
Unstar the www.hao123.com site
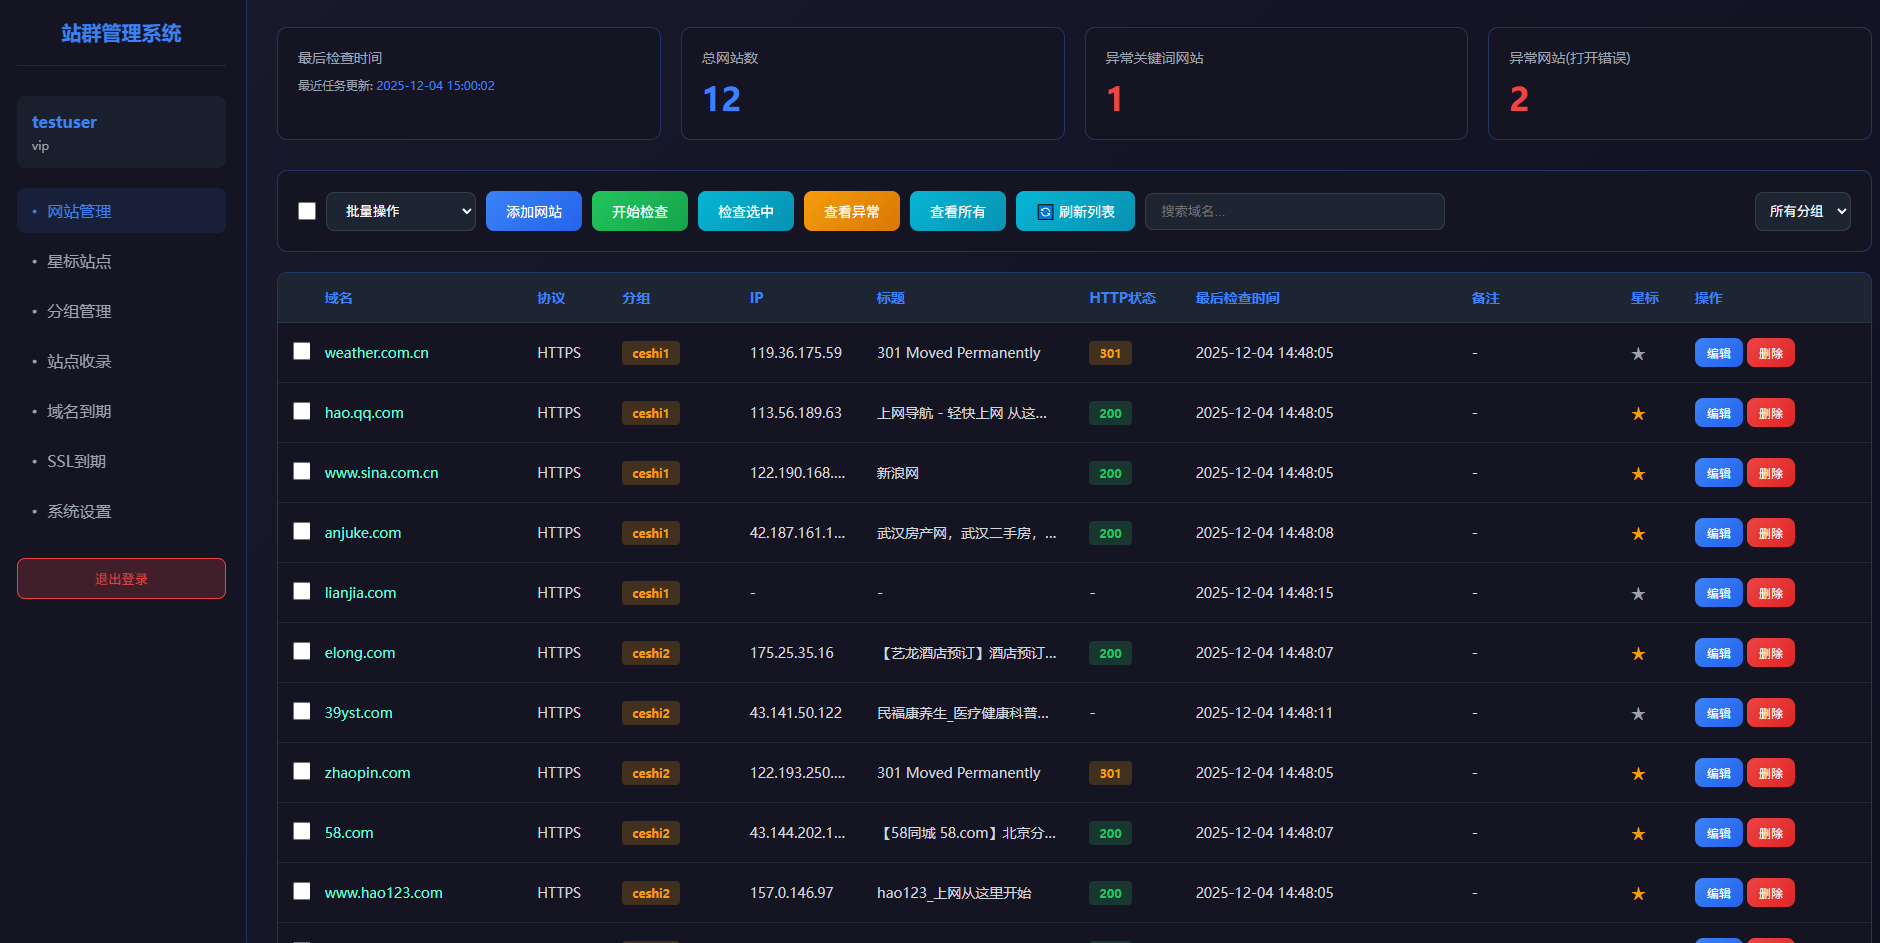tap(1638, 893)
